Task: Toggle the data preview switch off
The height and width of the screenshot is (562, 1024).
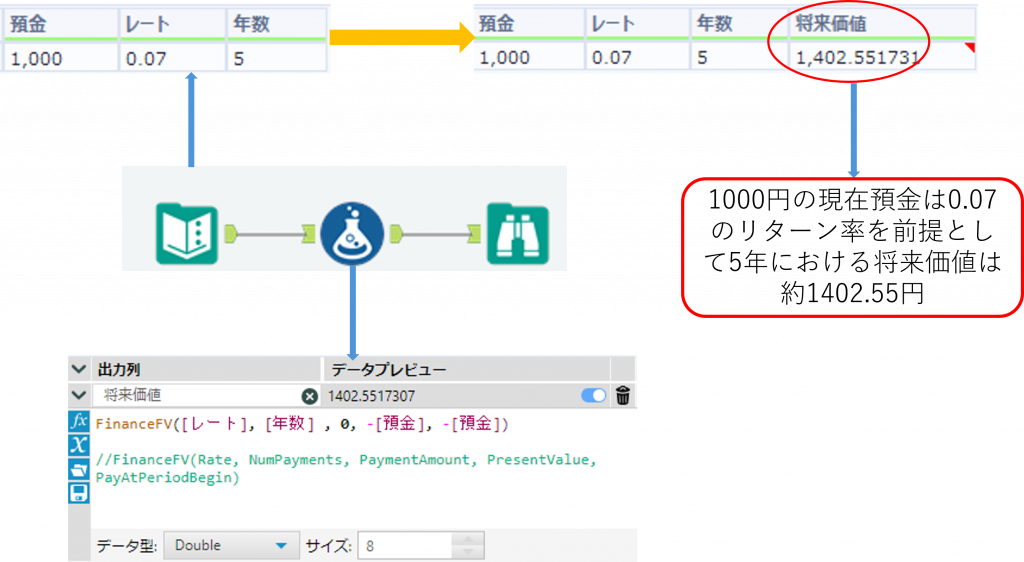Action: pyautogui.click(x=594, y=396)
